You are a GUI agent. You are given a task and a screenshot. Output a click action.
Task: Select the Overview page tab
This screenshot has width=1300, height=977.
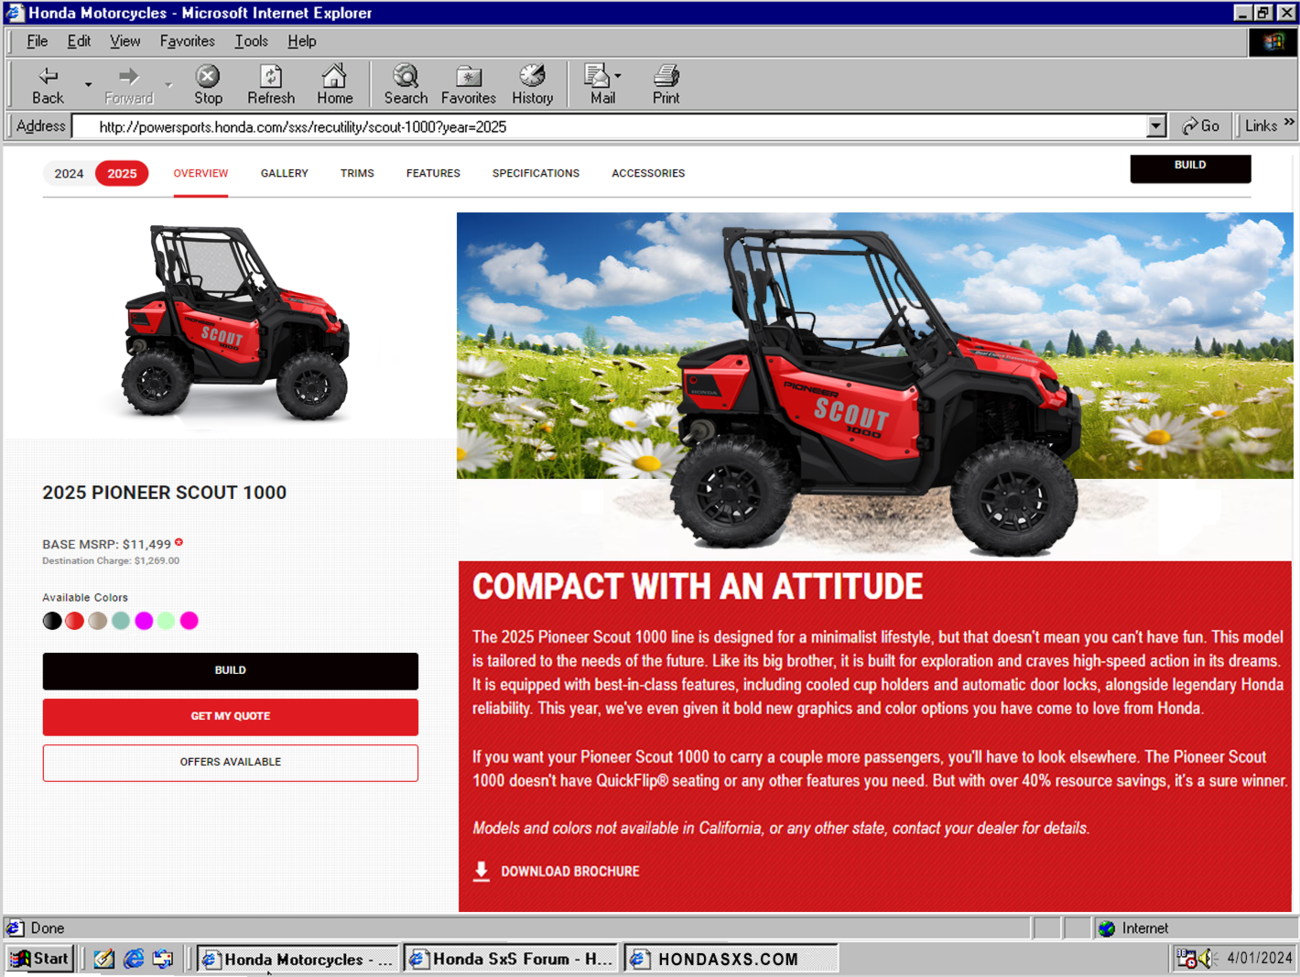(201, 174)
